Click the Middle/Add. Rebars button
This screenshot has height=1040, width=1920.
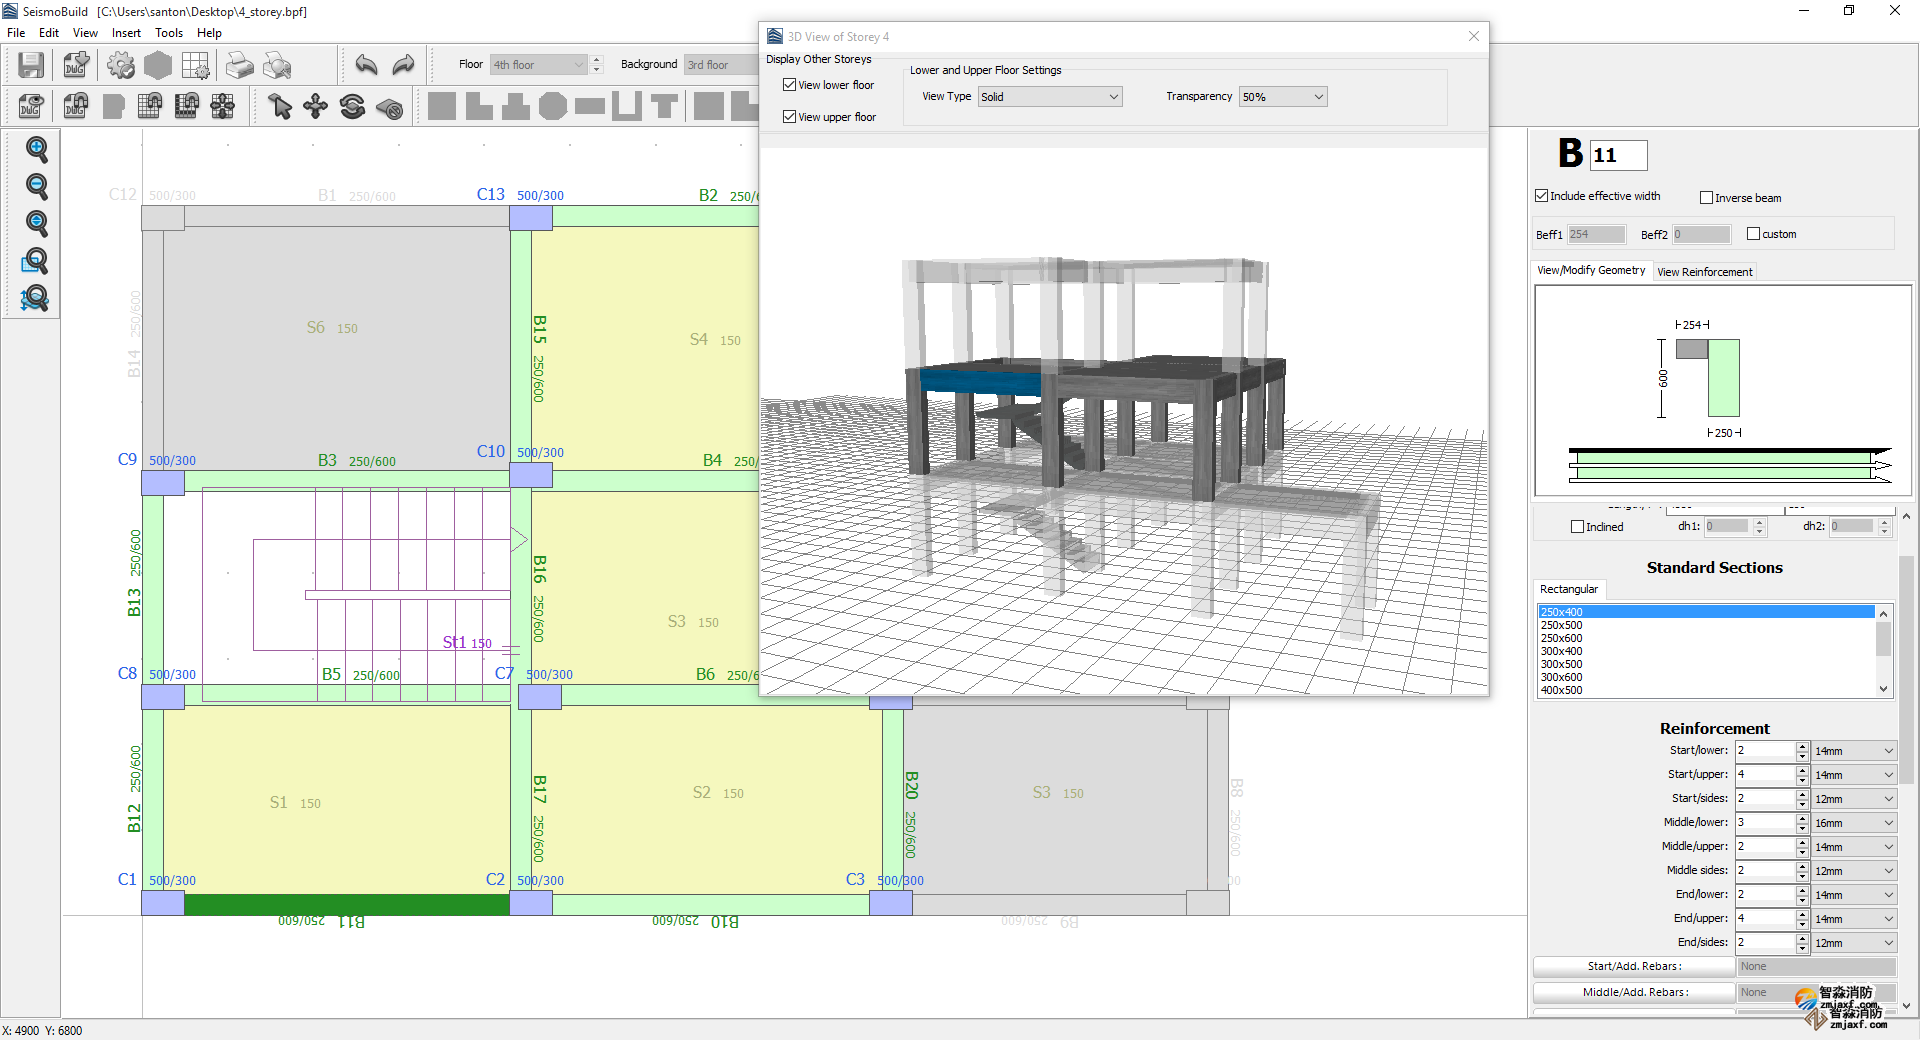(1634, 992)
